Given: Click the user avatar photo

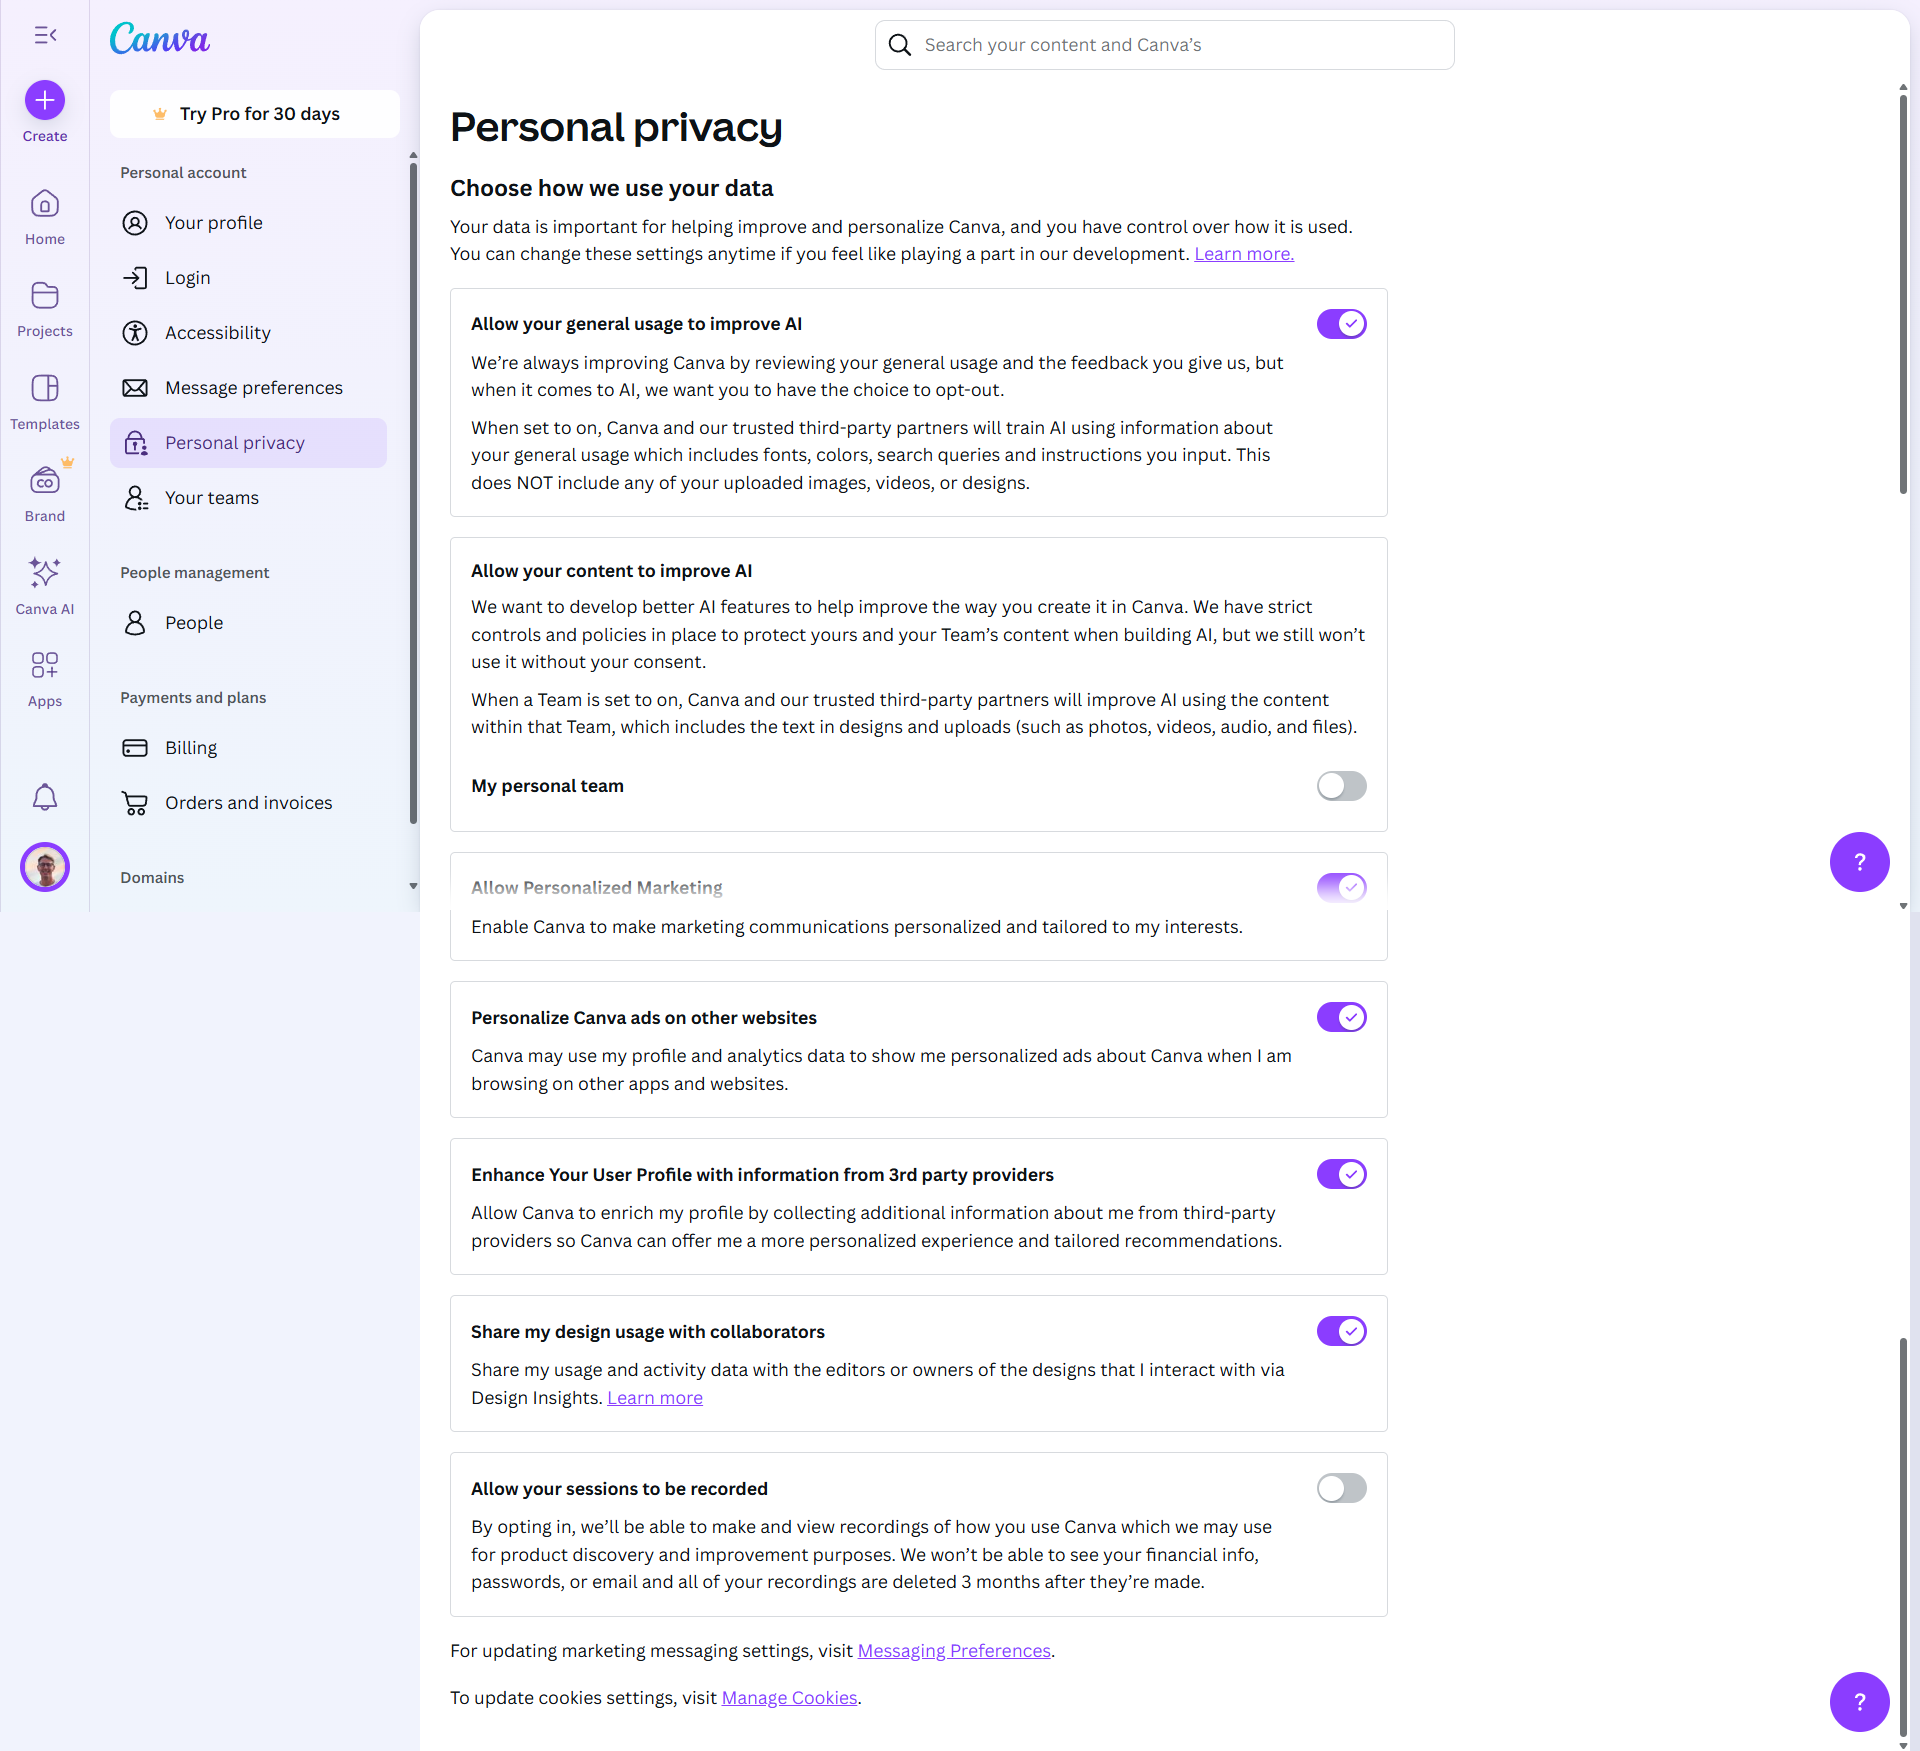Looking at the screenshot, I should tap(45, 867).
